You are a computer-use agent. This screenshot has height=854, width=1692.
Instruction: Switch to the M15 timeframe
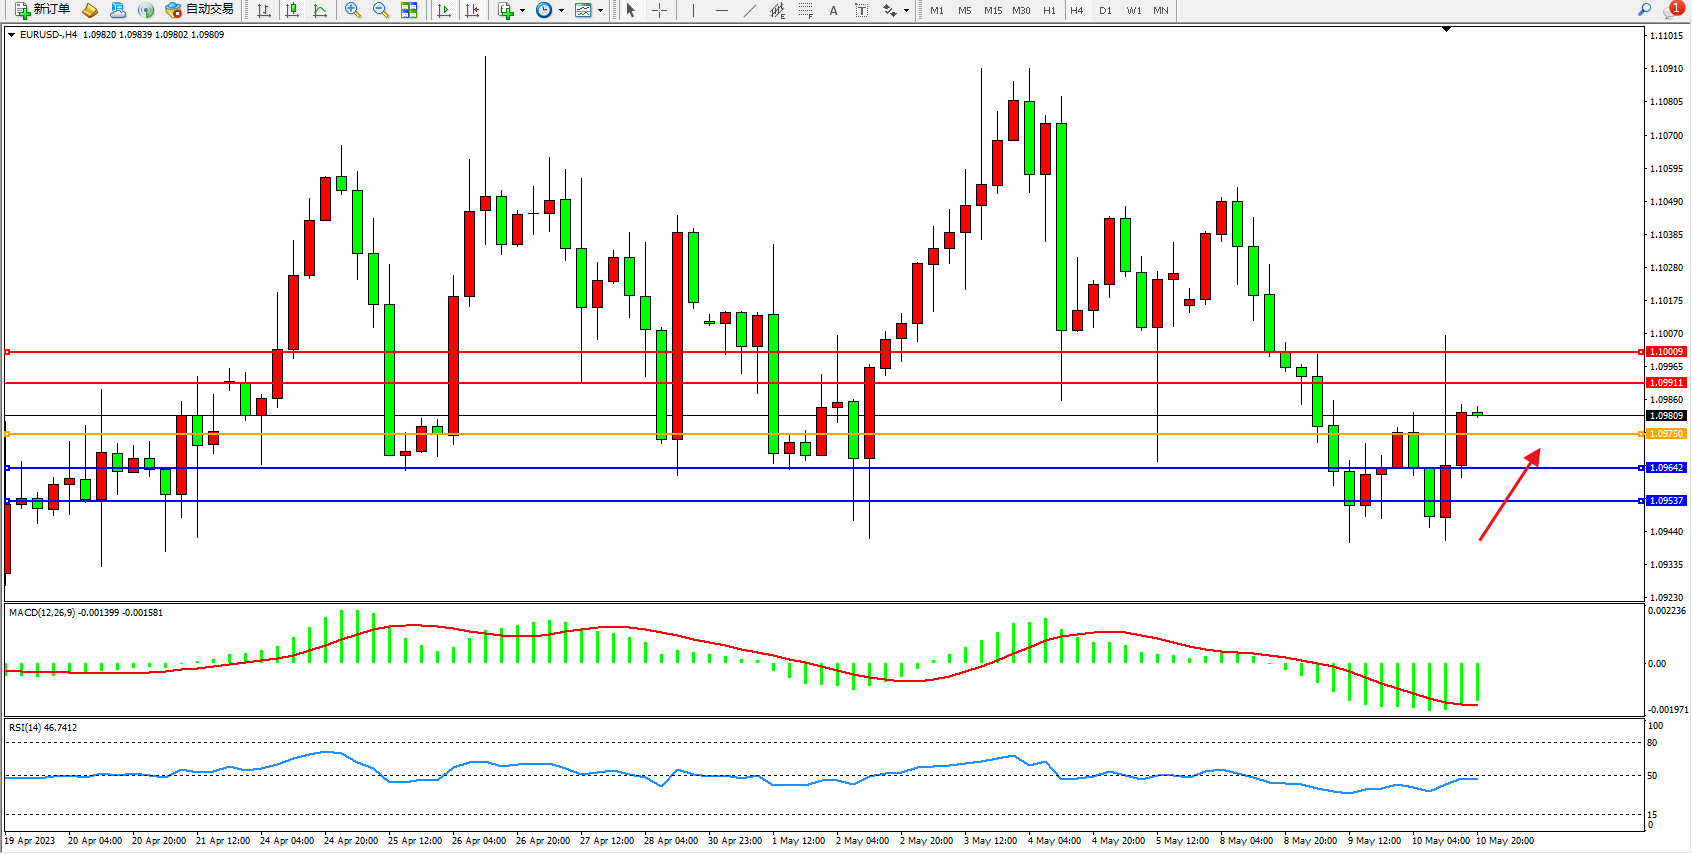coord(992,11)
